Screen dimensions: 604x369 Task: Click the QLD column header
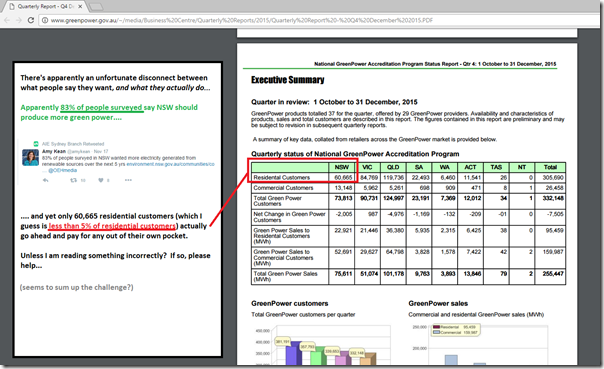(x=393, y=167)
